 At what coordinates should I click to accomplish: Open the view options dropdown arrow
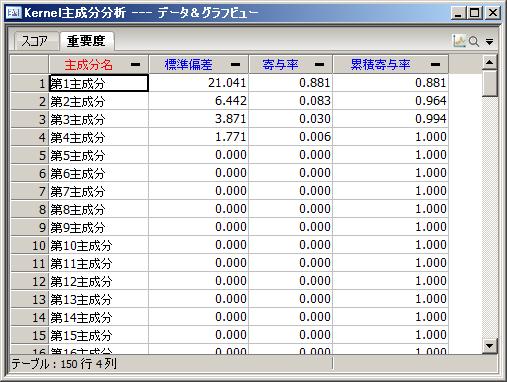489,42
